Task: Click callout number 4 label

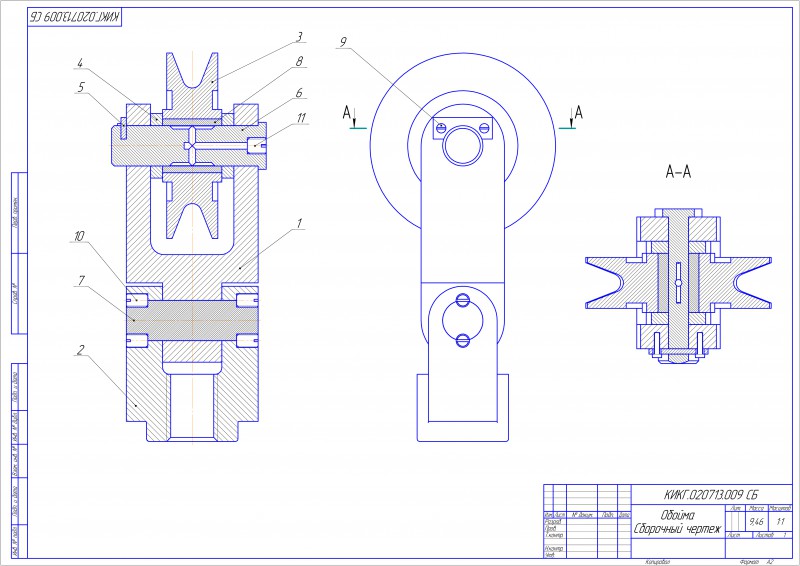Action: (80, 63)
